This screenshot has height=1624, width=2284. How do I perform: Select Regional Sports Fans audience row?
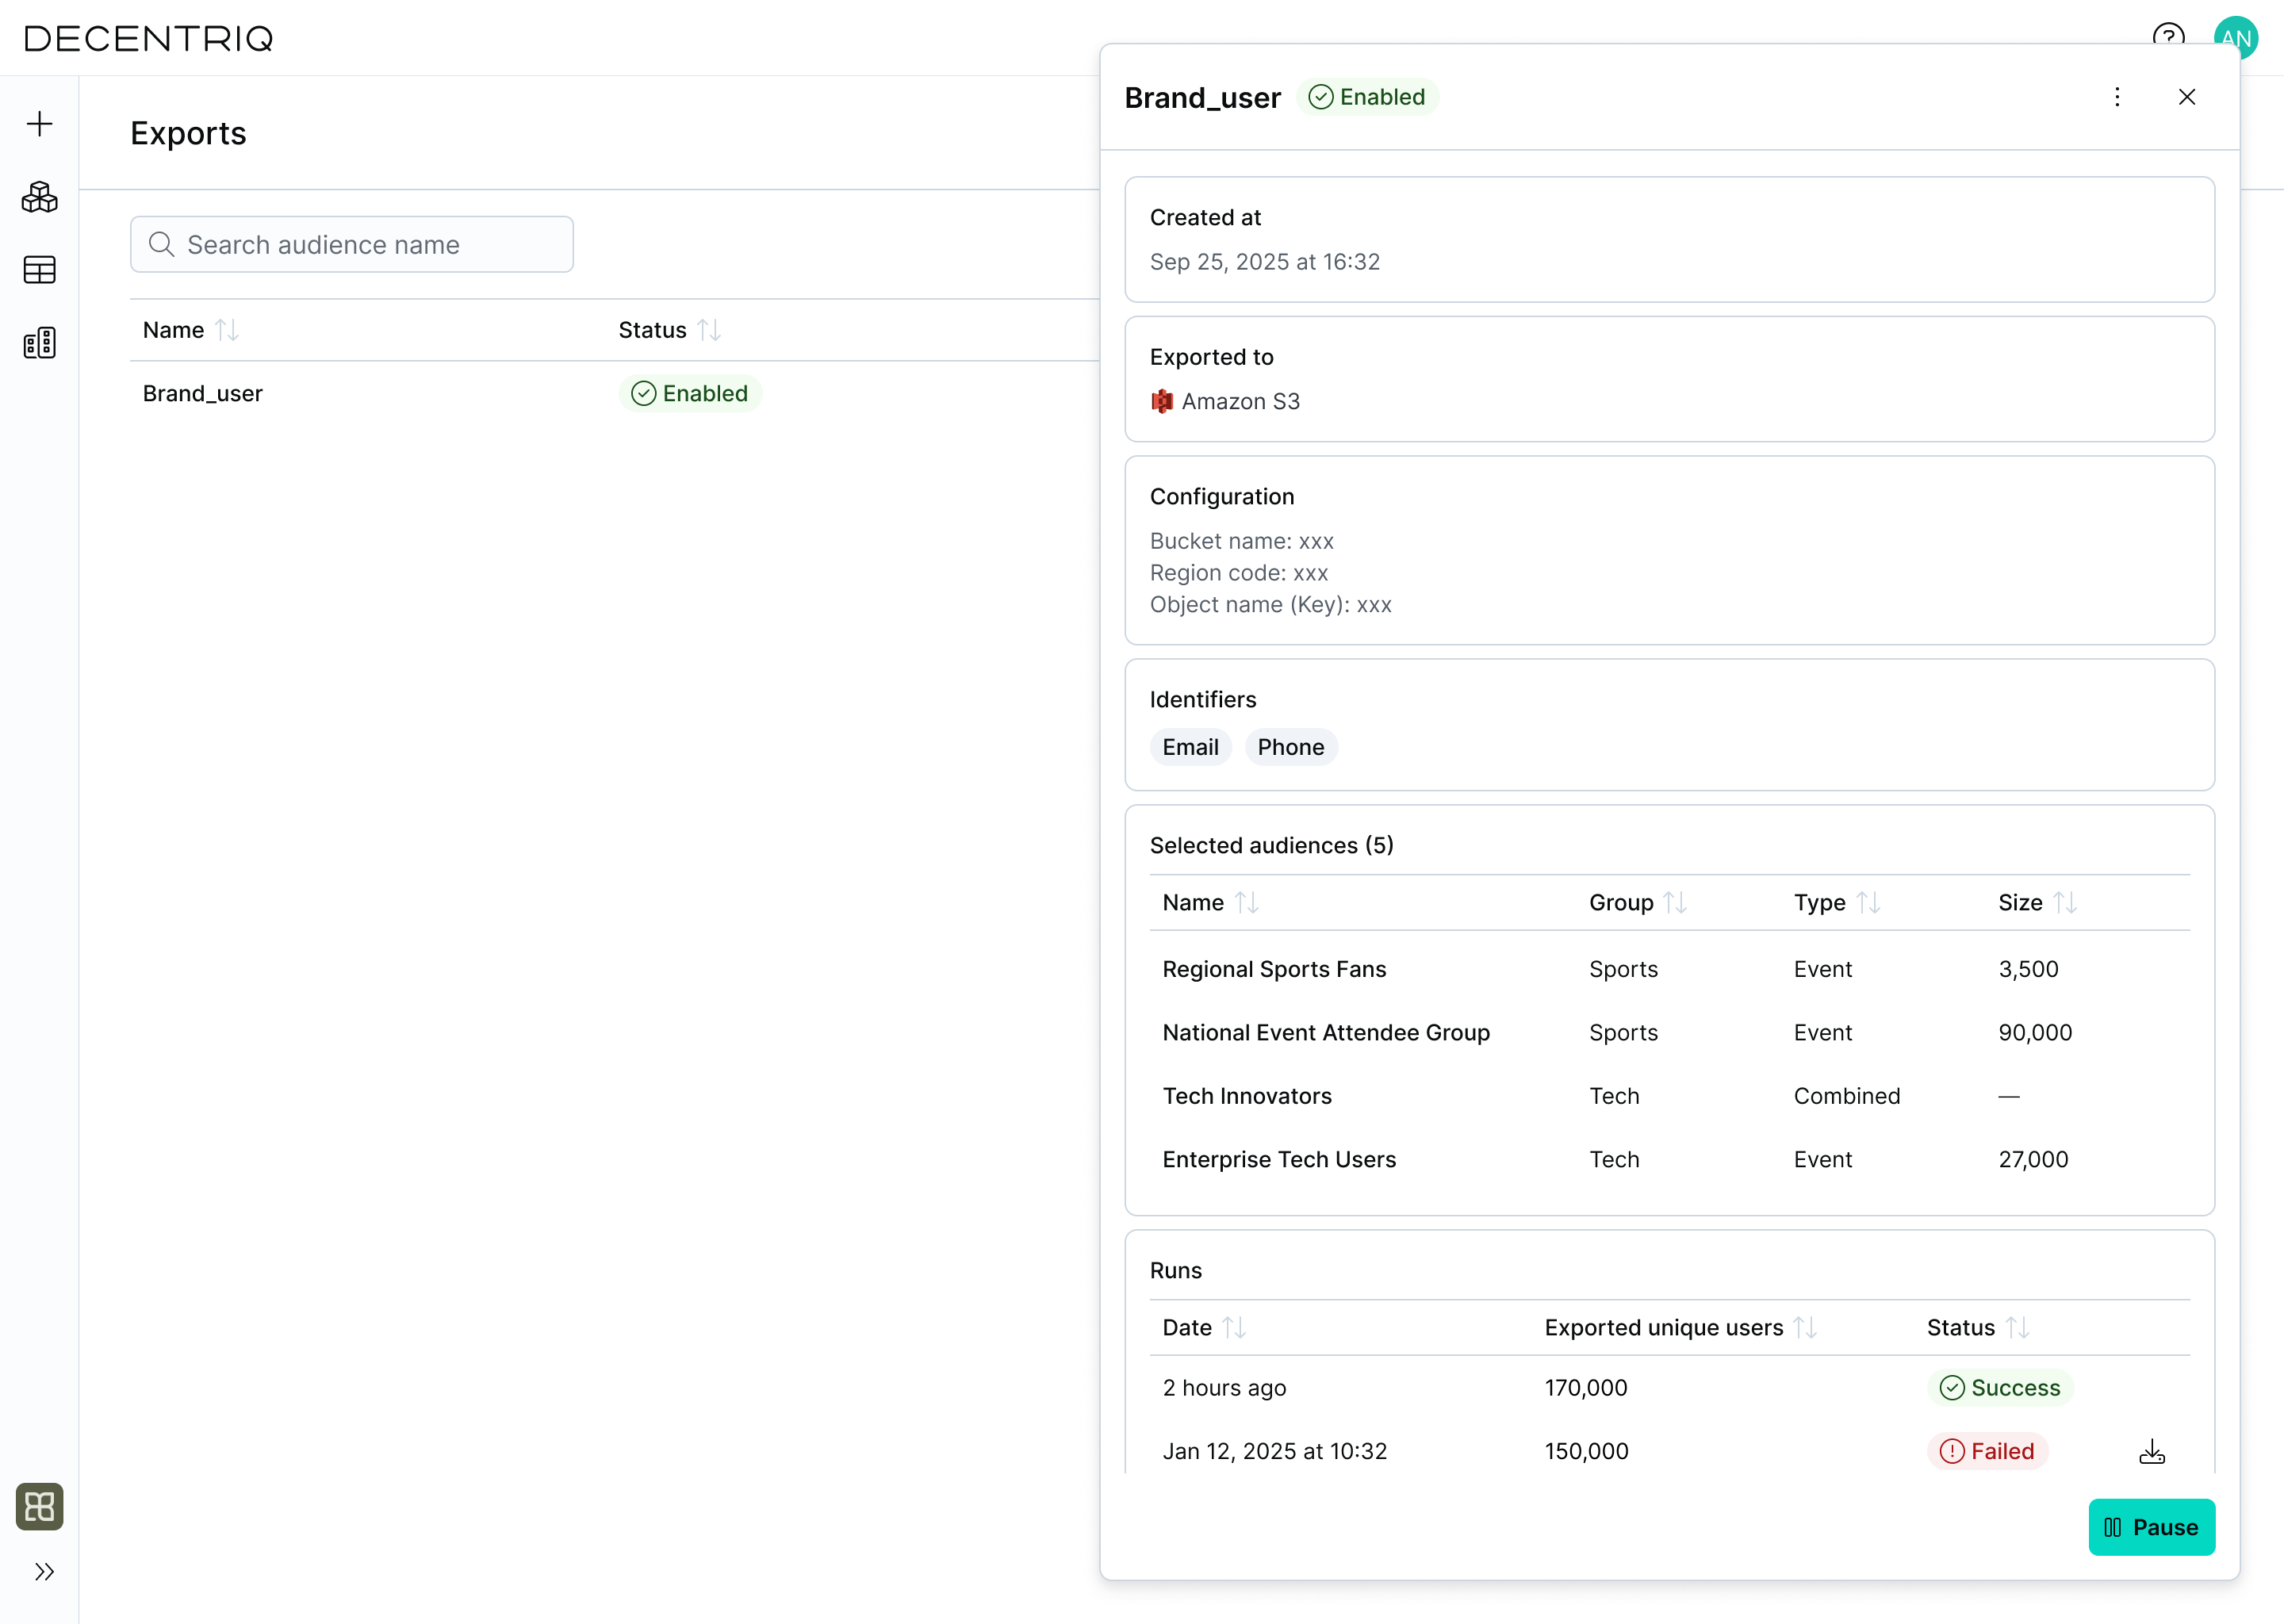(1669, 969)
